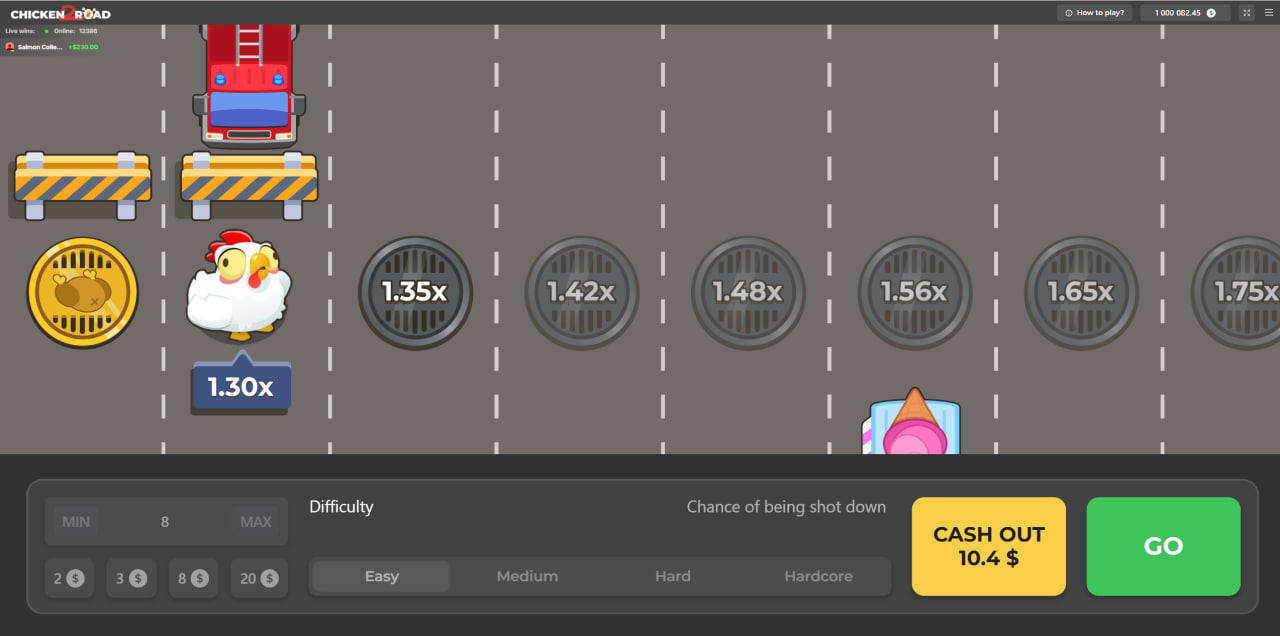Pick the 20 $ quick bet chip

[x=259, y=578]
